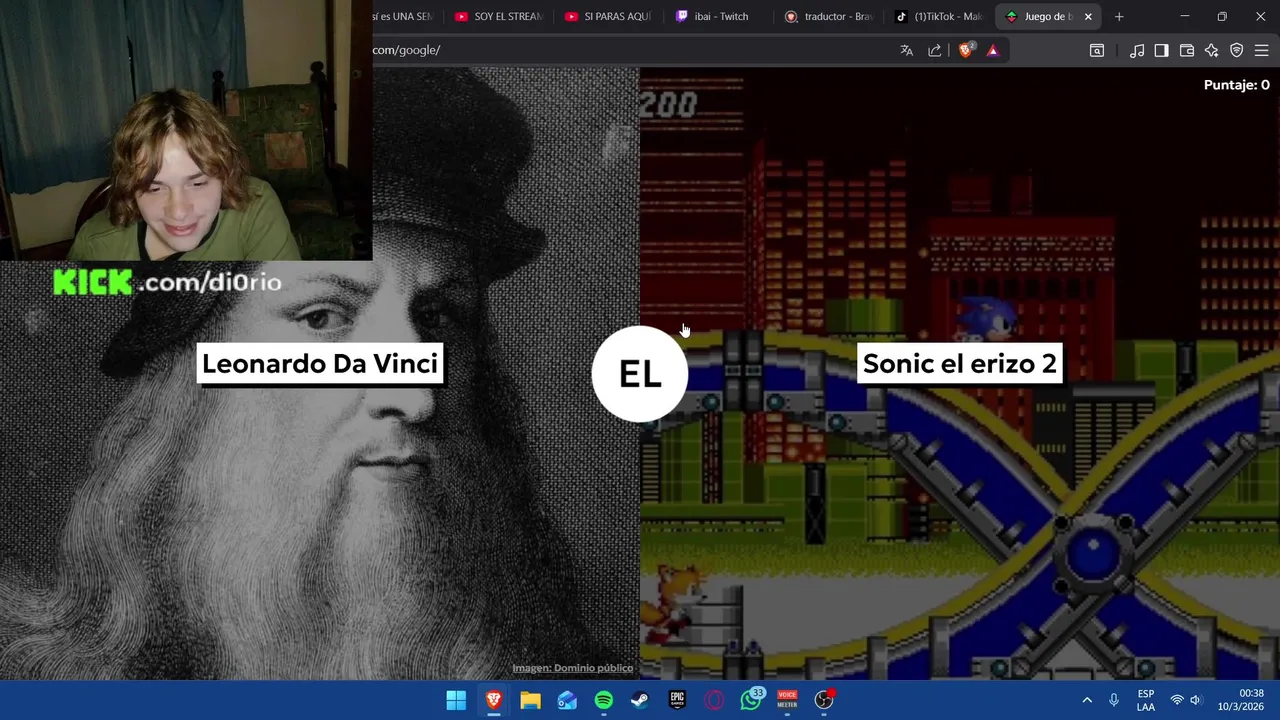Choose the Leonardo Da Vinci option

320,363
